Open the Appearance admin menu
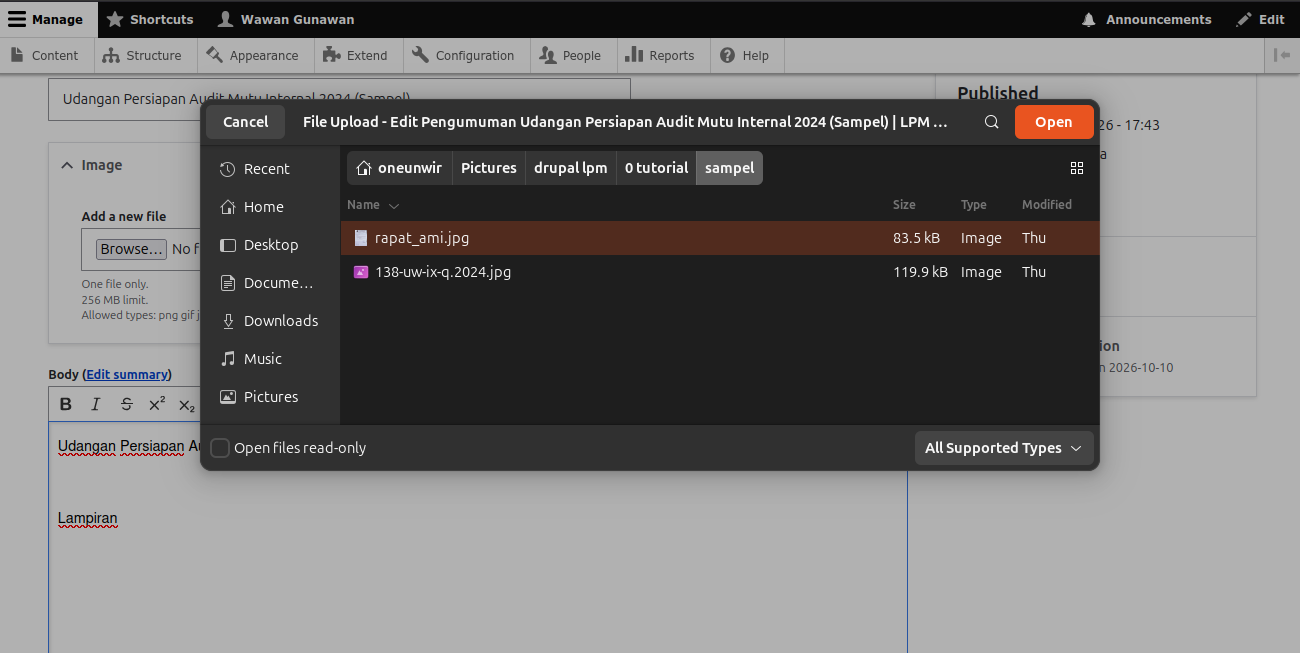1300x653 pixels. [x=255, y=55]
